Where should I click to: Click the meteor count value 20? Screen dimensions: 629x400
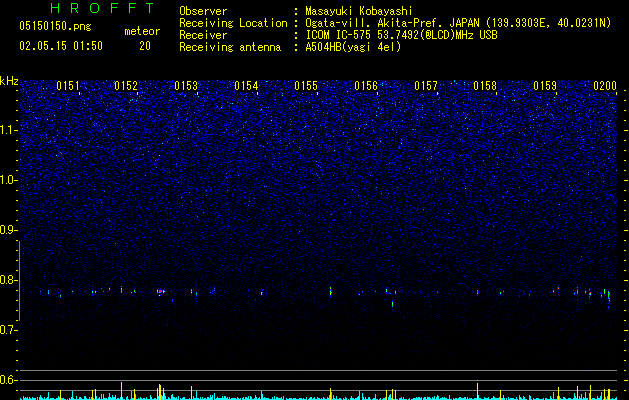145,46
